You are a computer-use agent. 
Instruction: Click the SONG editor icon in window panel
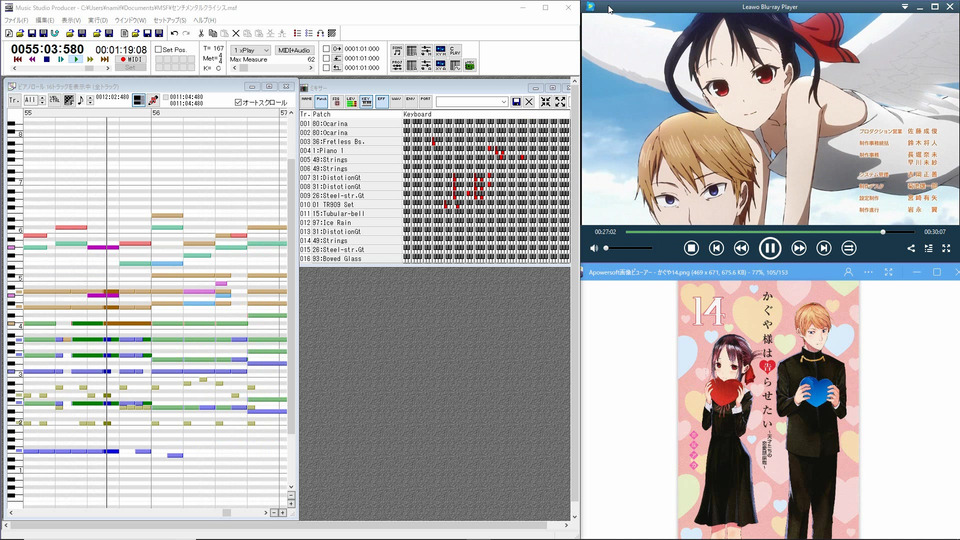click(397, 50)
